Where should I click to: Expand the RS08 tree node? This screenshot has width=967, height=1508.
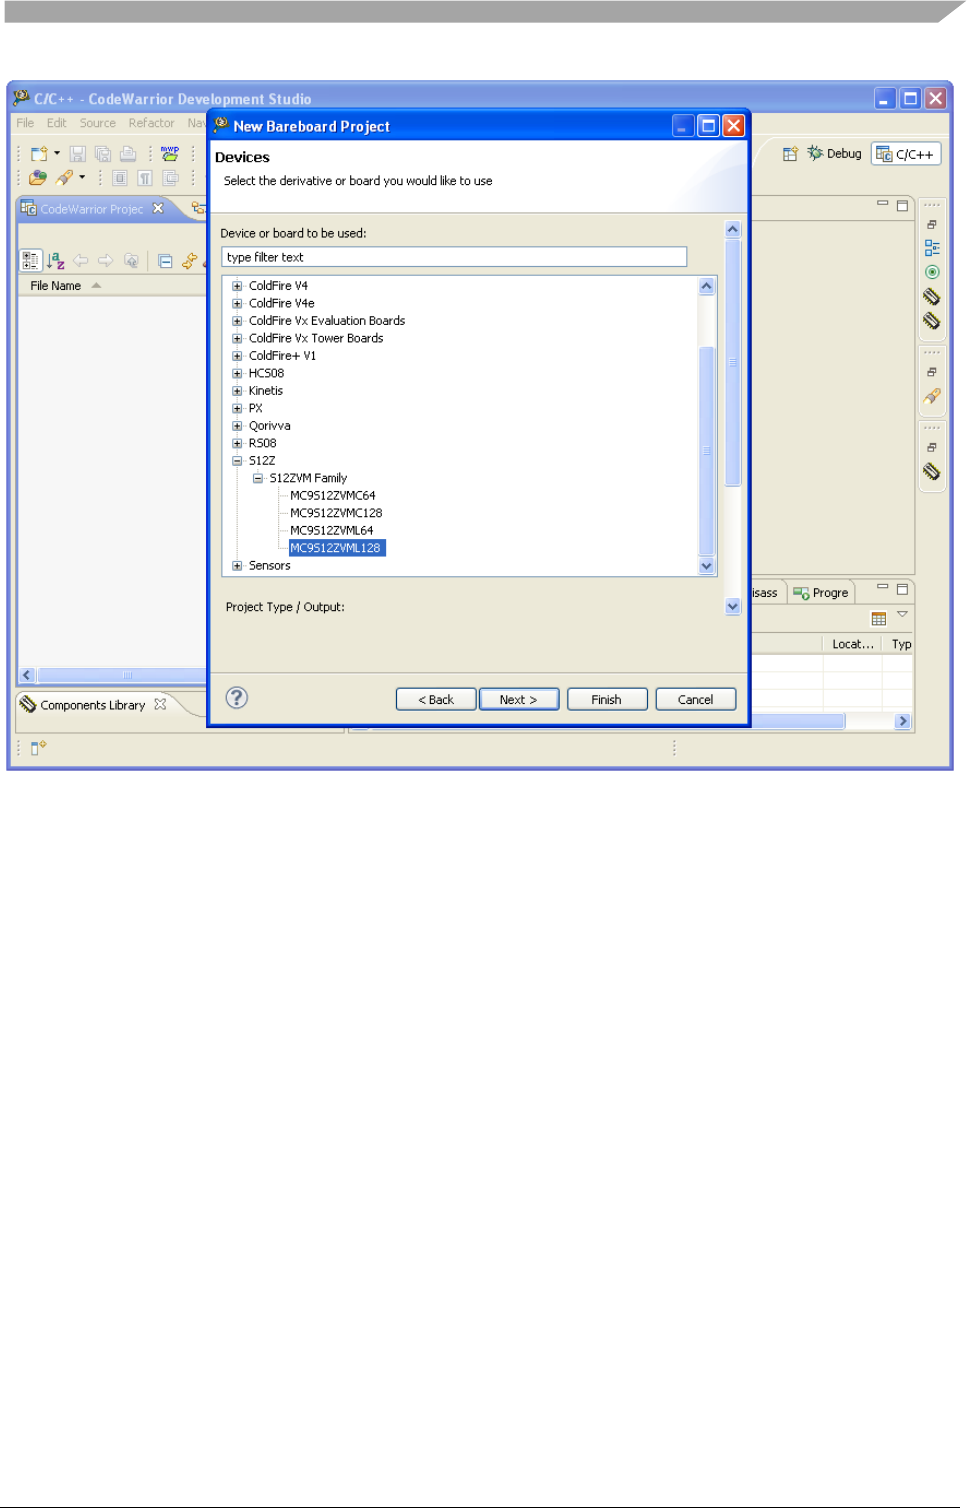coord(237,443)
